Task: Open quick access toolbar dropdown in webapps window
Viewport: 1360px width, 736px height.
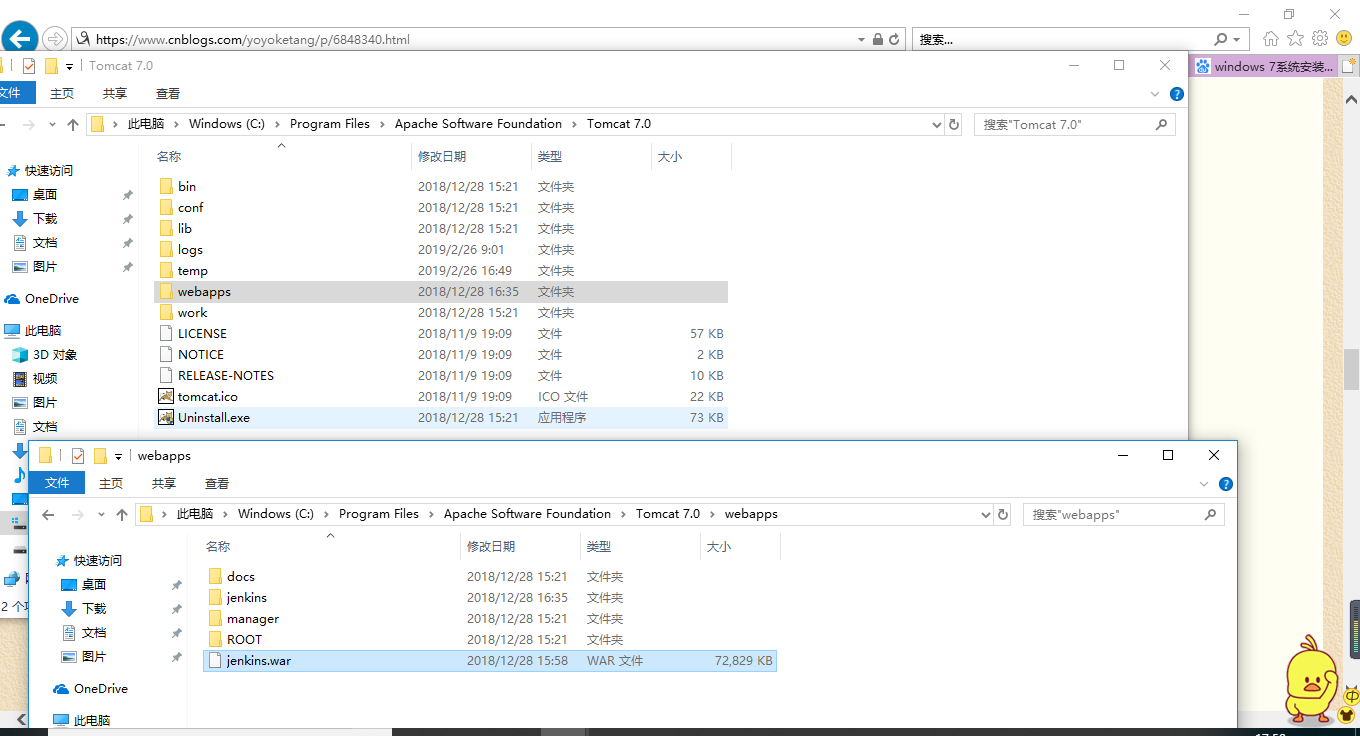Action: [x=118, y=457]
